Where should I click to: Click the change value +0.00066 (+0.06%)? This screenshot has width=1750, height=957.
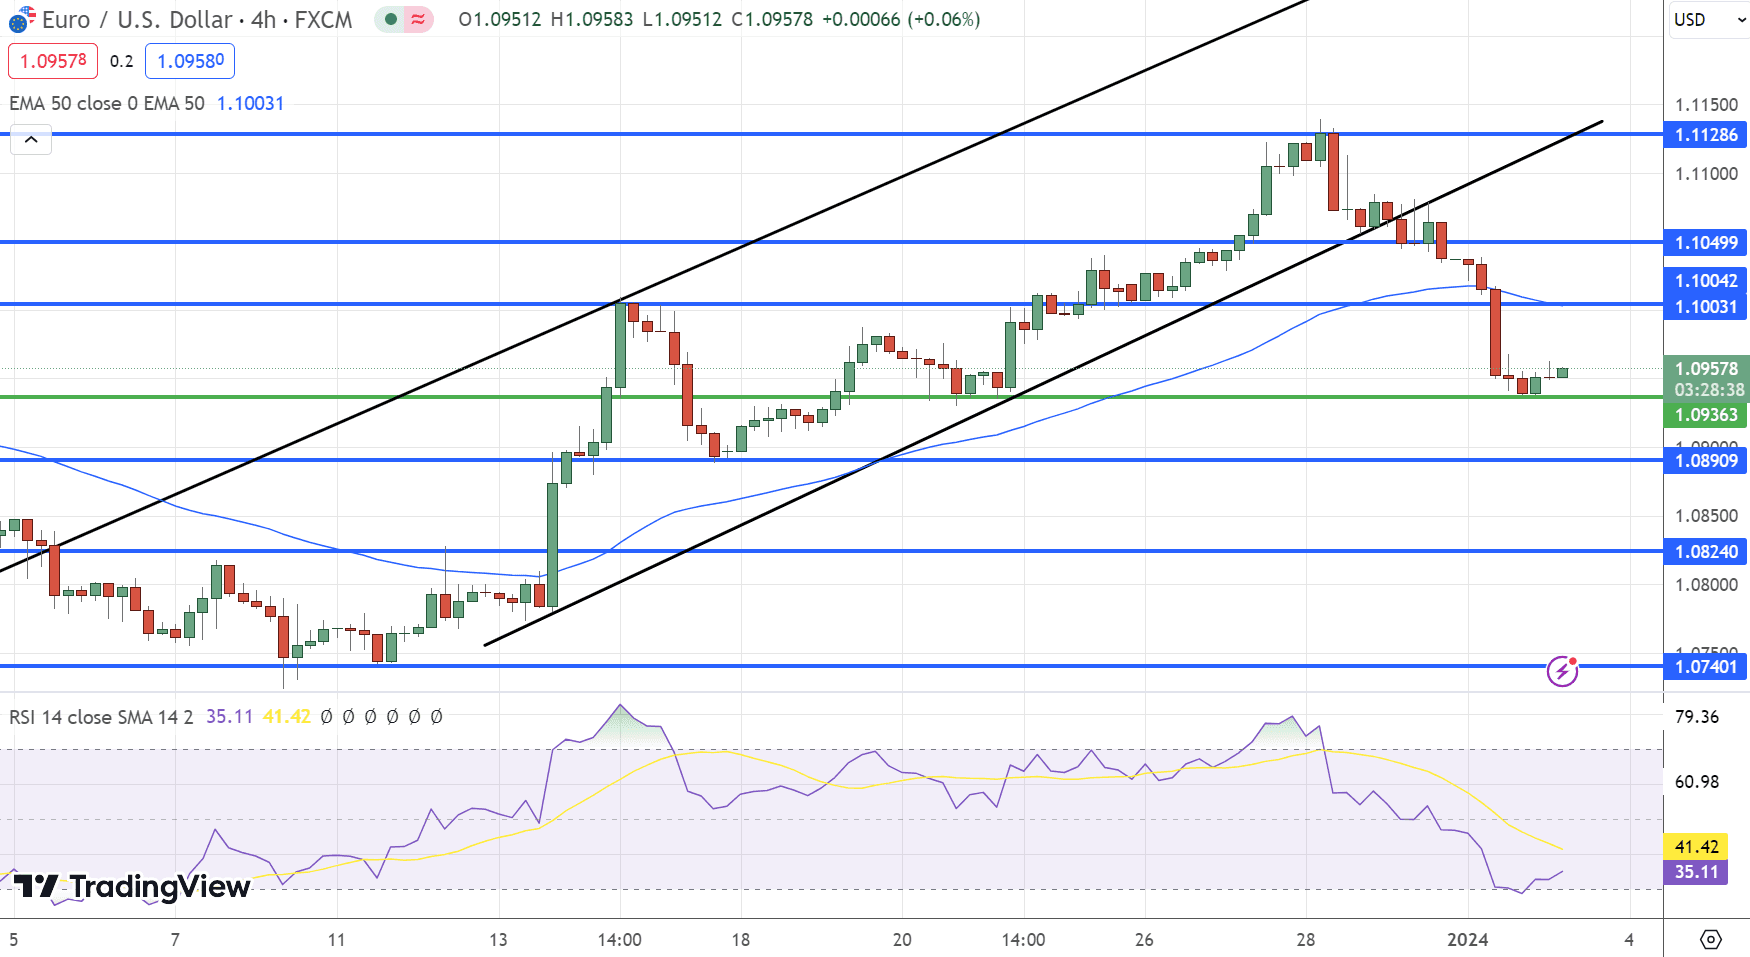click(x=901, y=19)
